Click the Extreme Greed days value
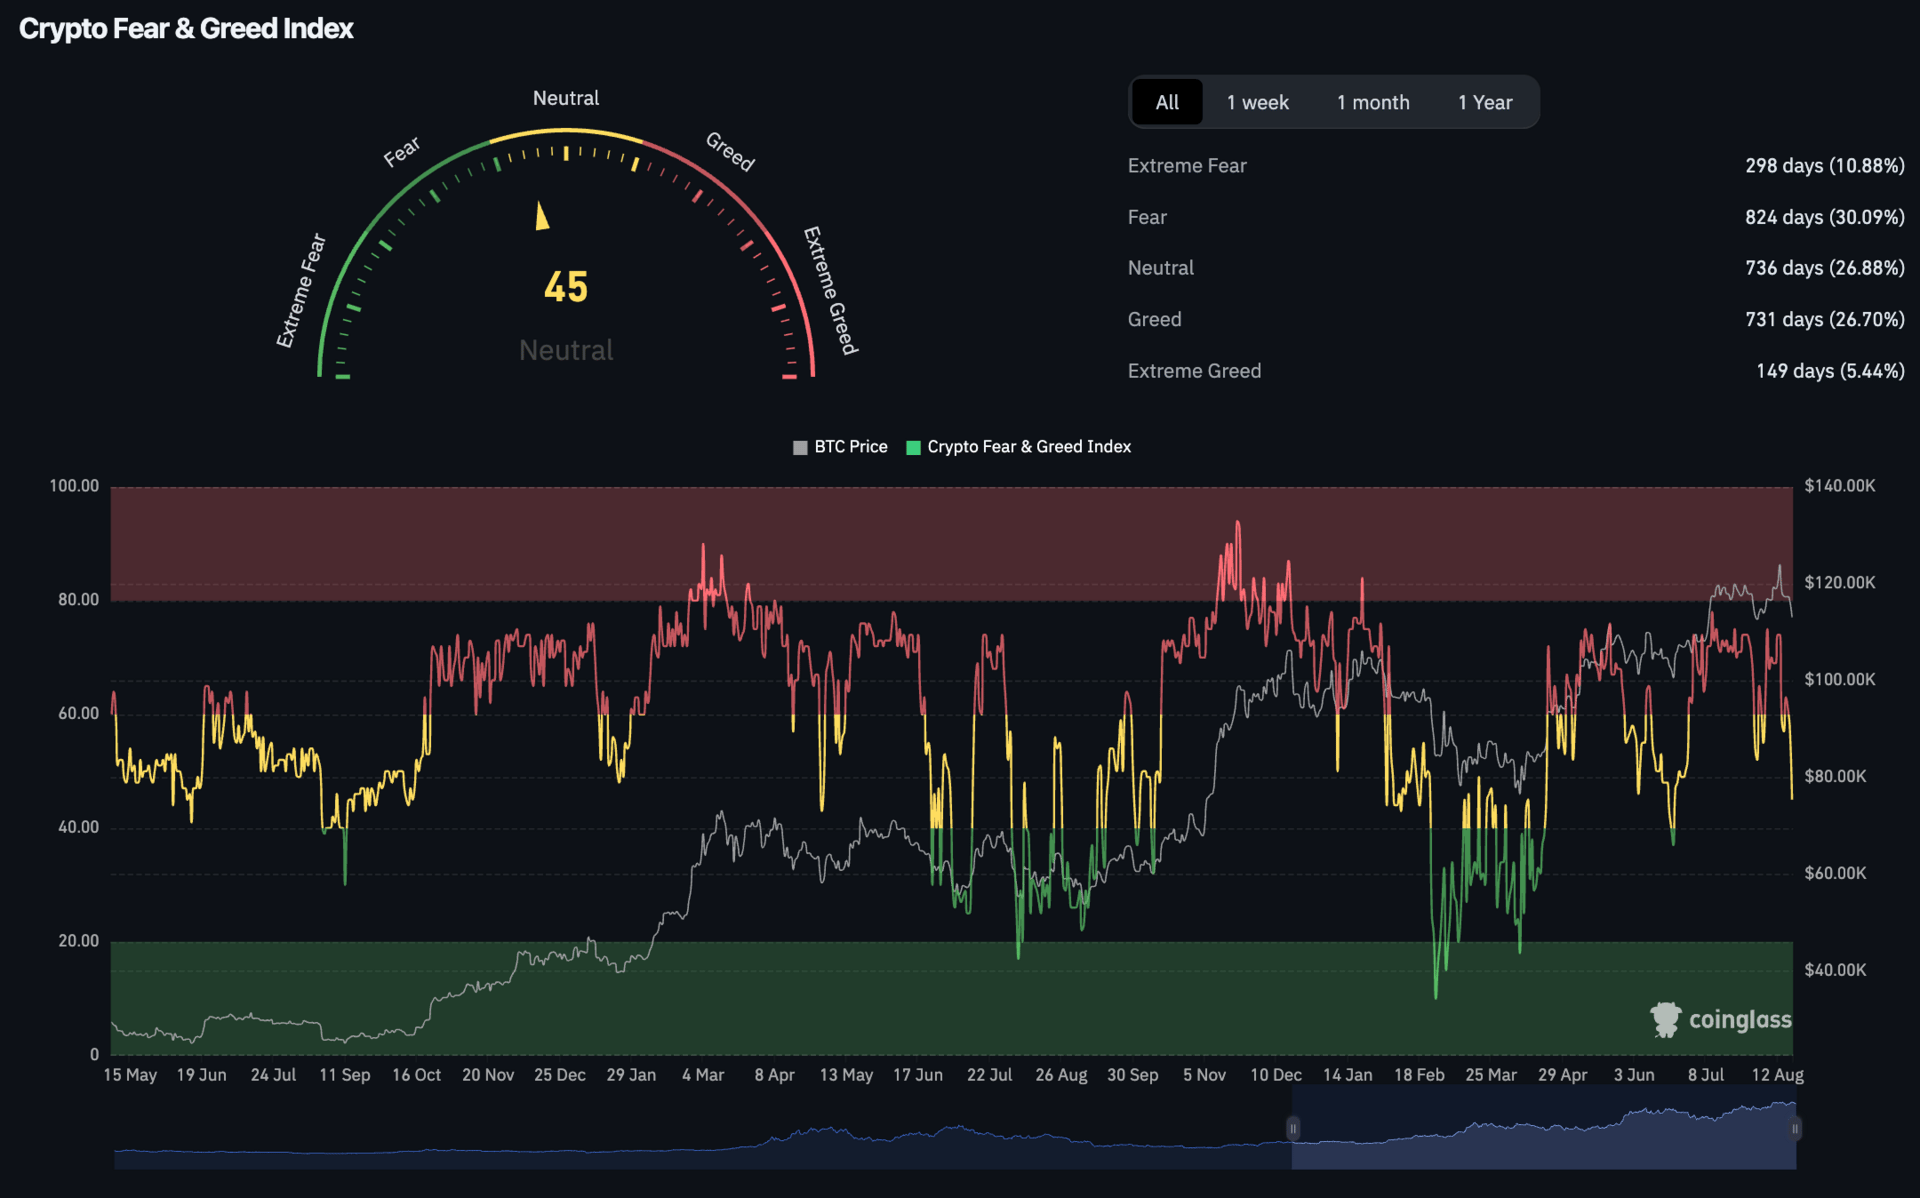This screenshot has width=1920, height=1198. [x=1829, y=371]
